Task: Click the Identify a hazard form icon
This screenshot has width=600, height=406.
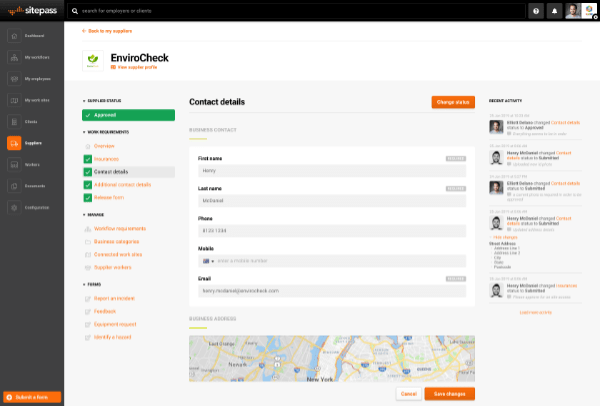Action: click(88, 338)
